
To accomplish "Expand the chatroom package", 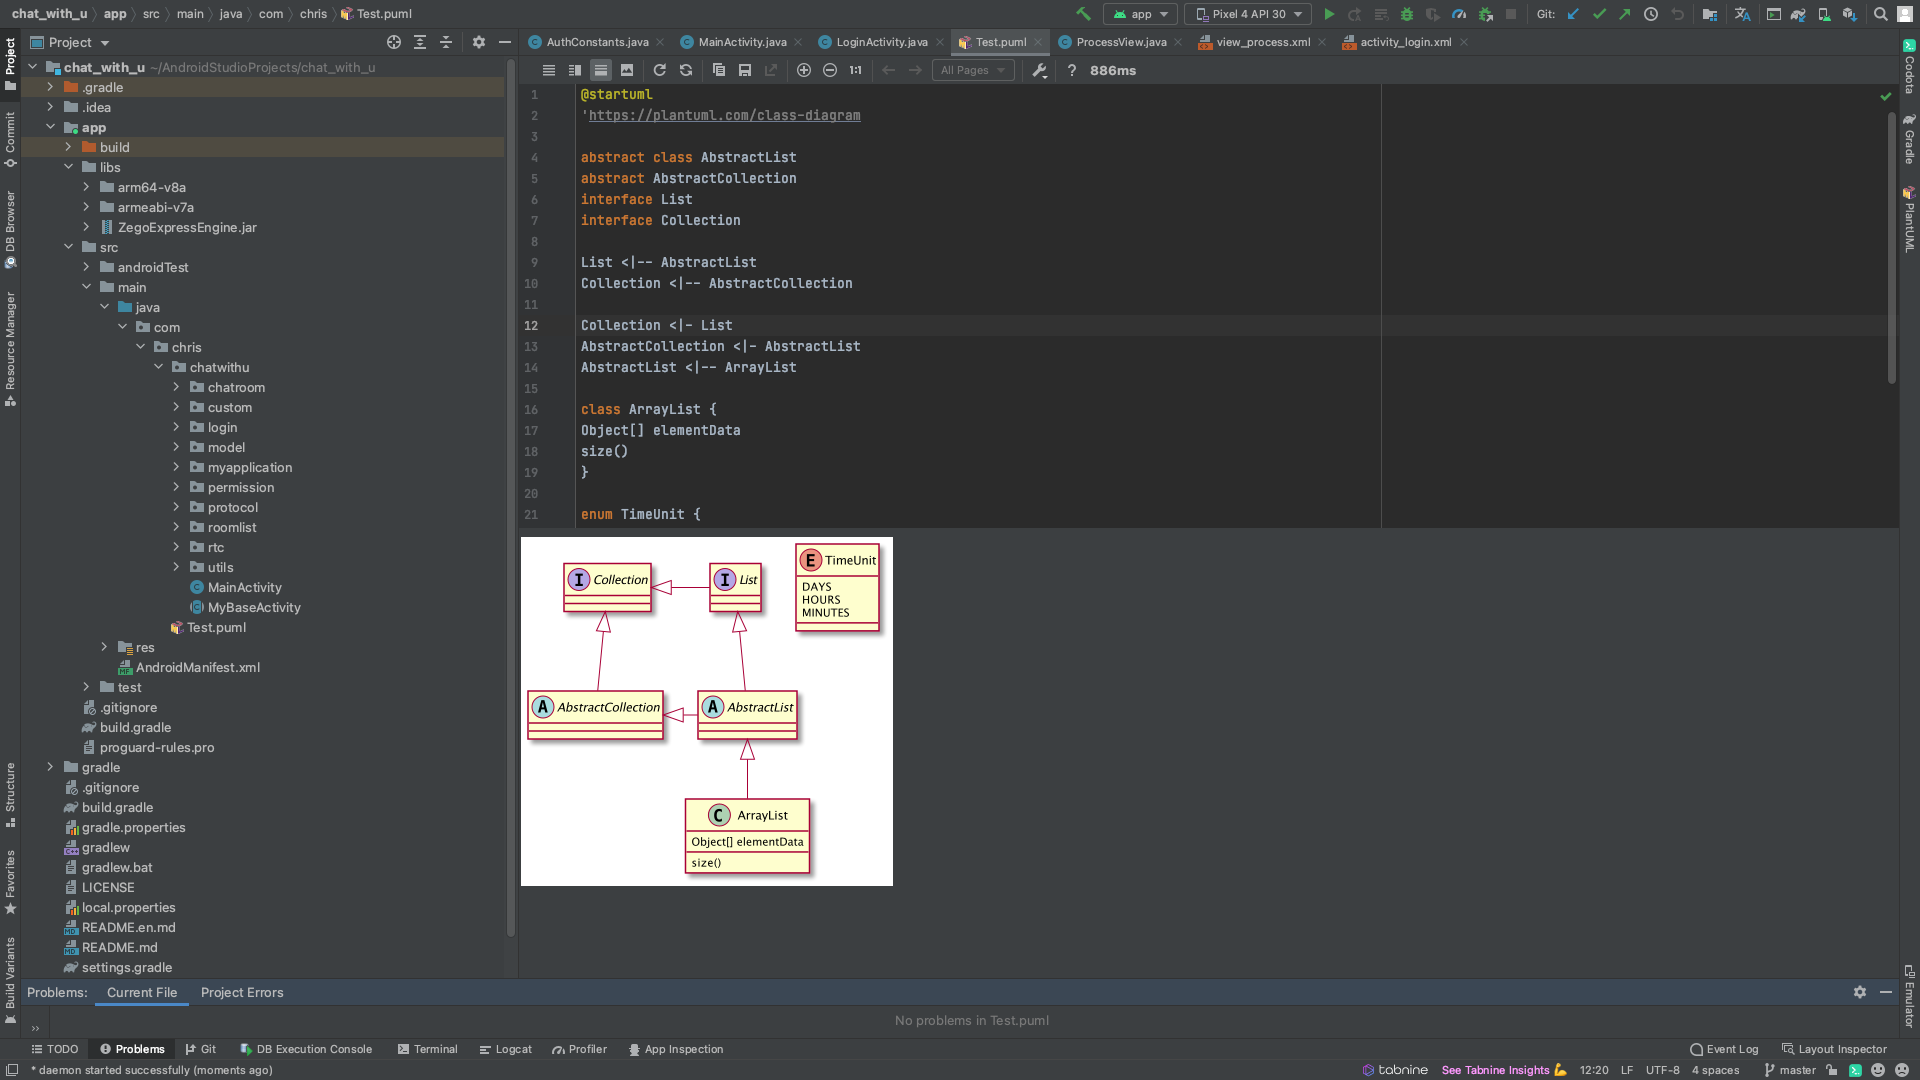I will pos(176,387).
